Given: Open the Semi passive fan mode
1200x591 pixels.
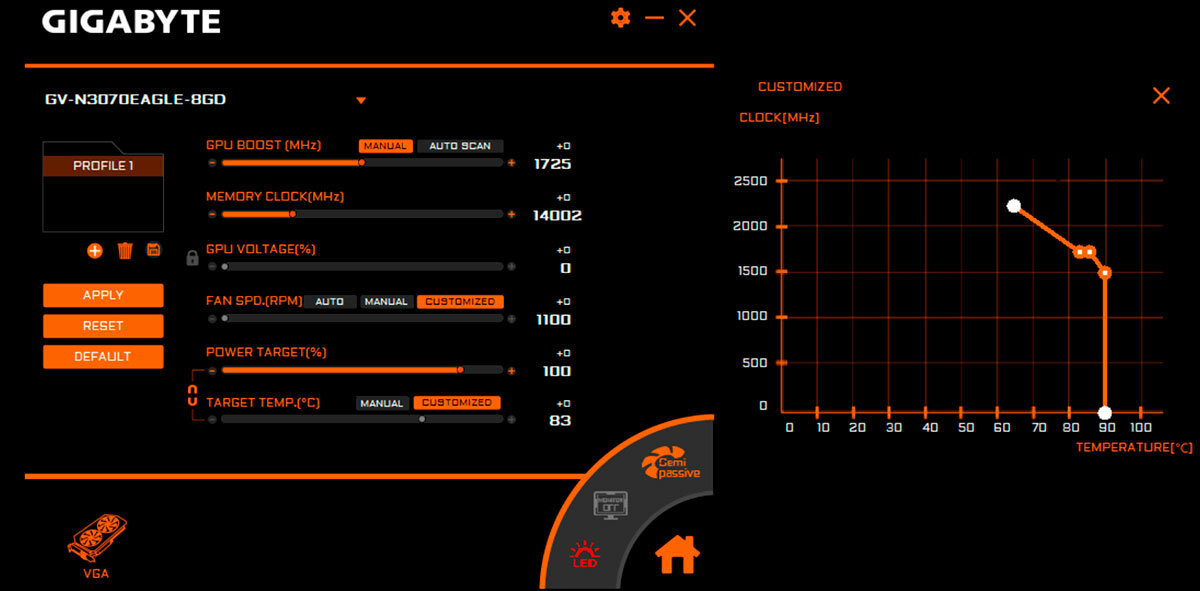Looking at the screenshot, I should click(x=671, y=465).
